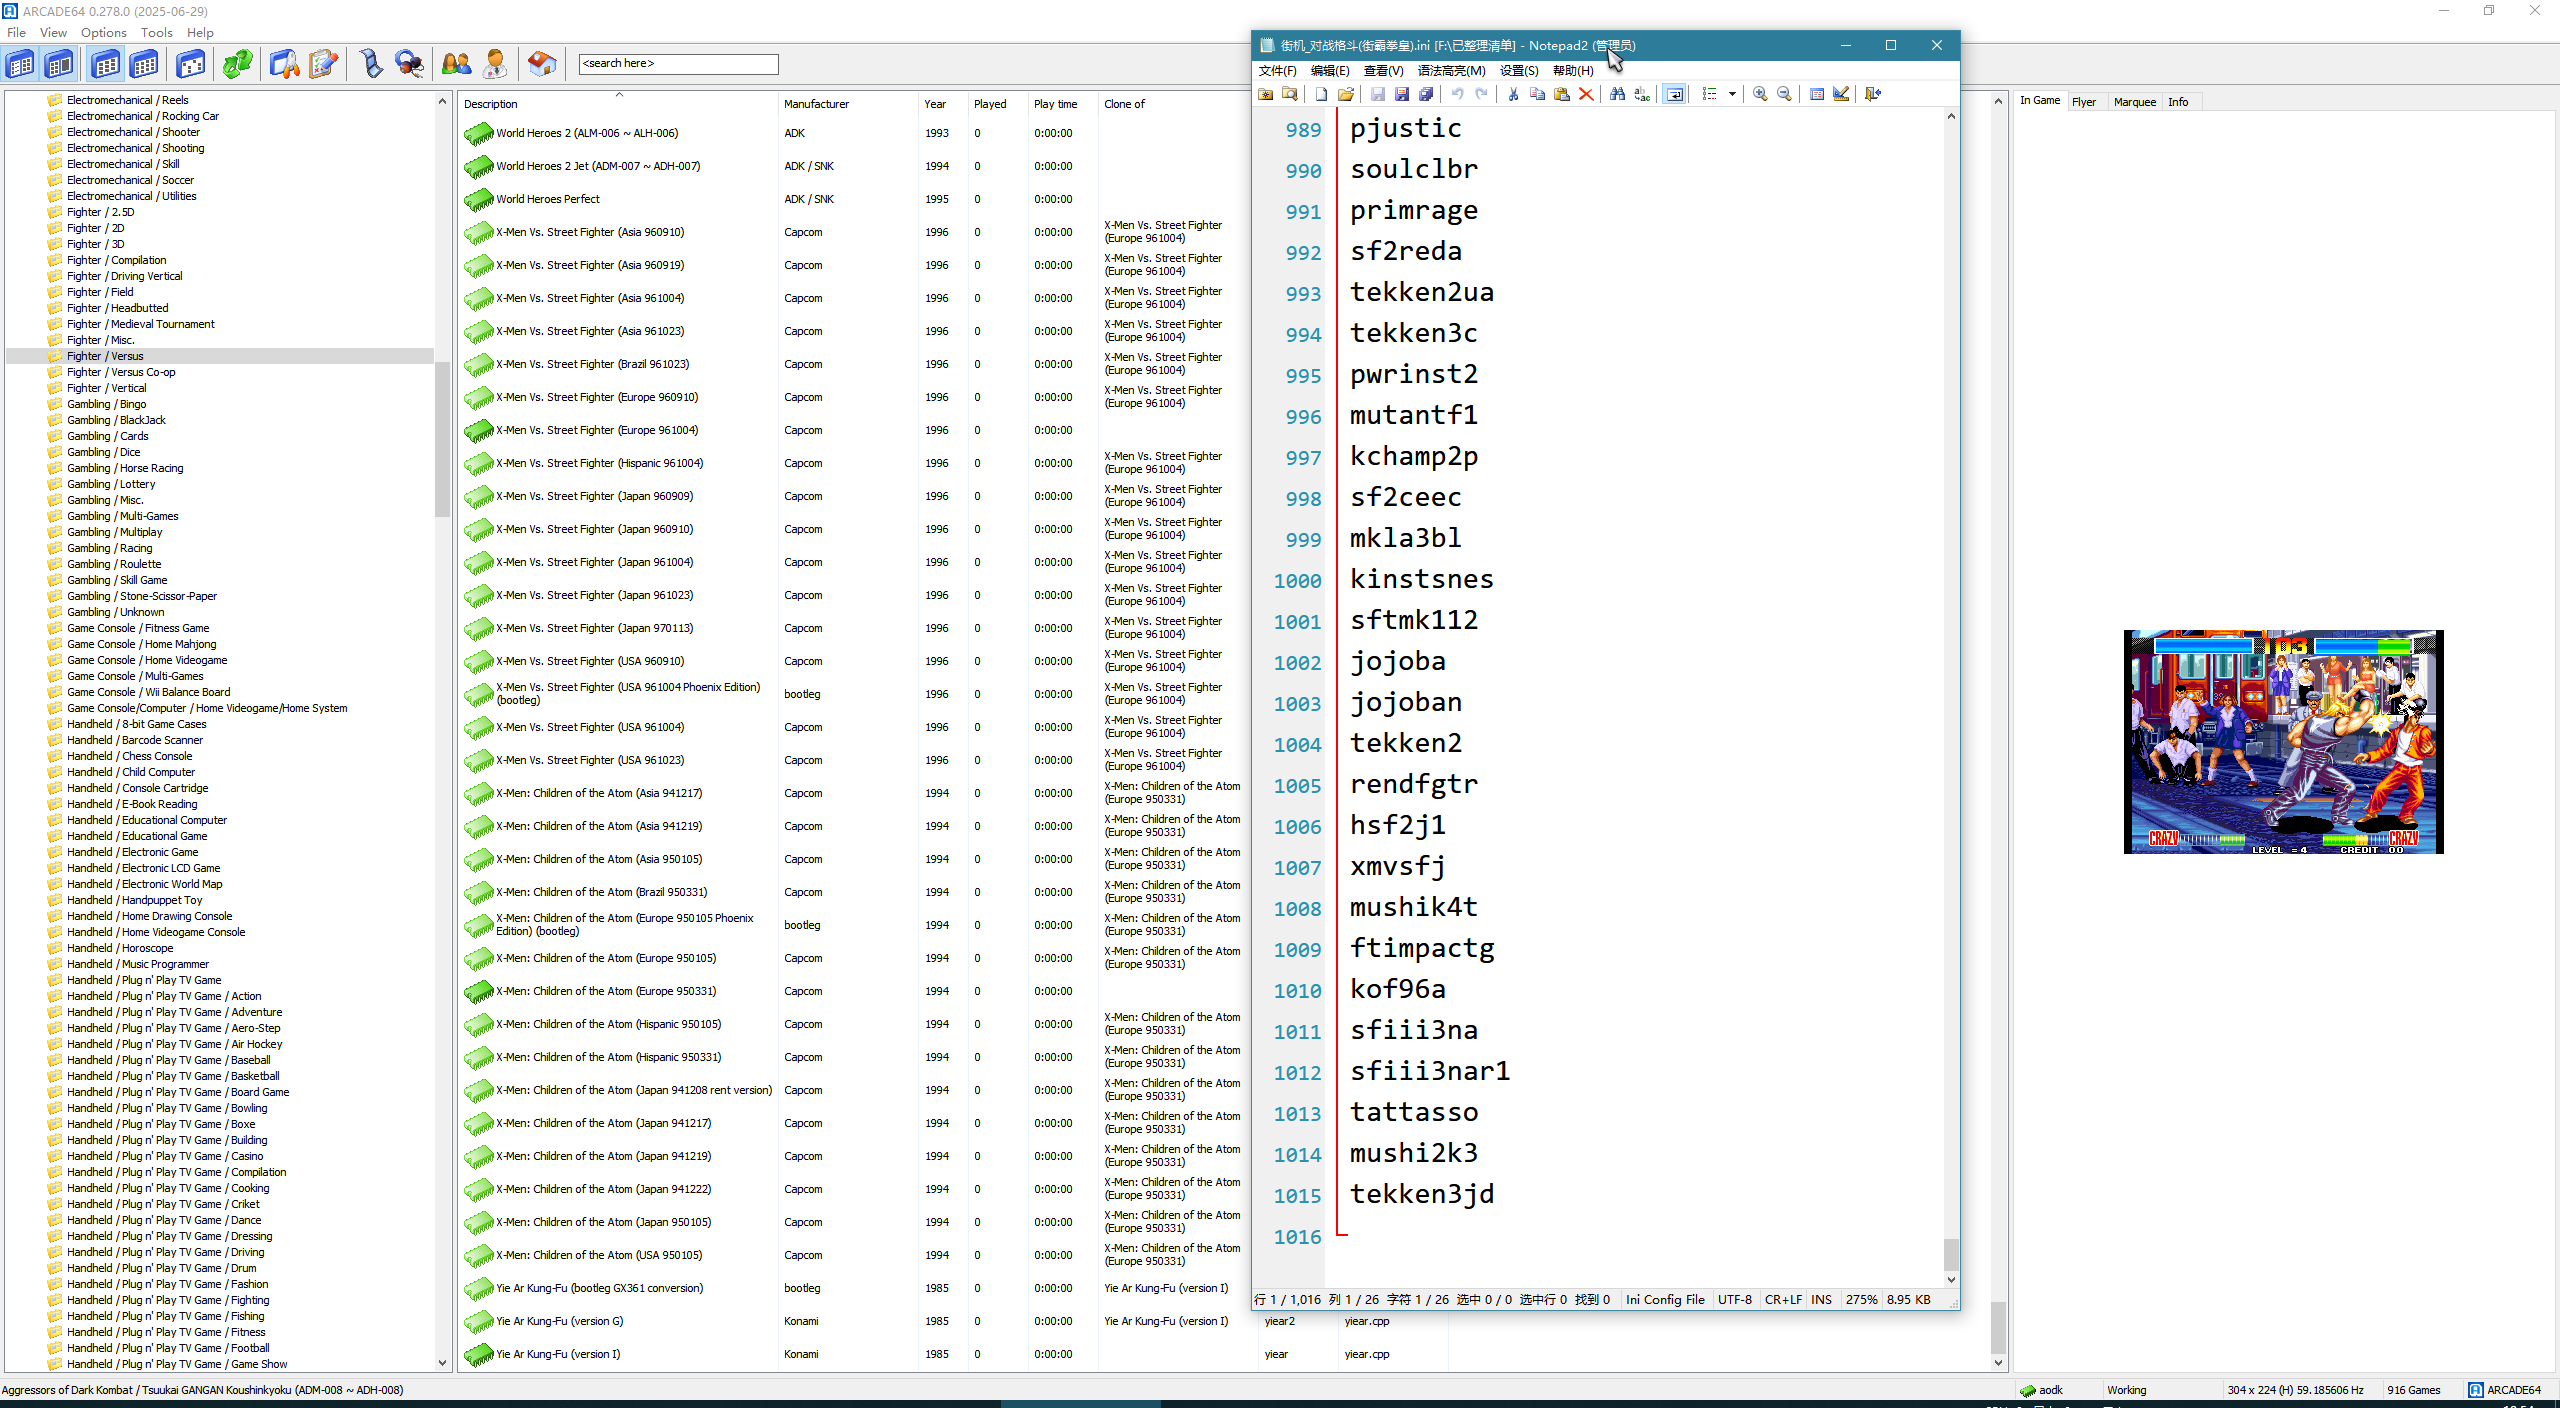
Task: Open the 设置(S) menu in Notepad2
Action: coord(1519,71)
